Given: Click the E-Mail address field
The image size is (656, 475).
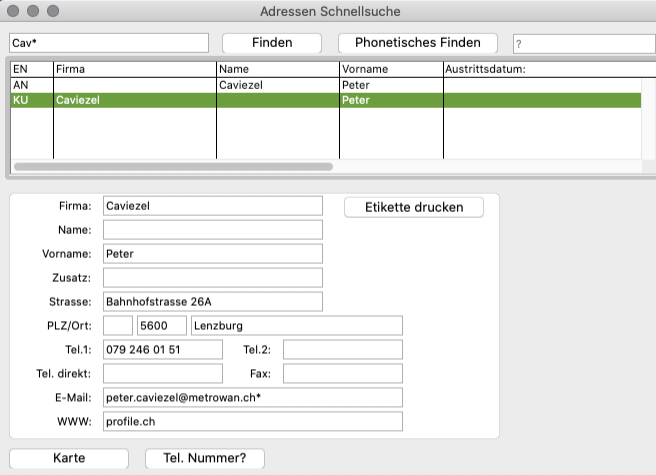Looking at the screenshot, I should coord(252,398).
